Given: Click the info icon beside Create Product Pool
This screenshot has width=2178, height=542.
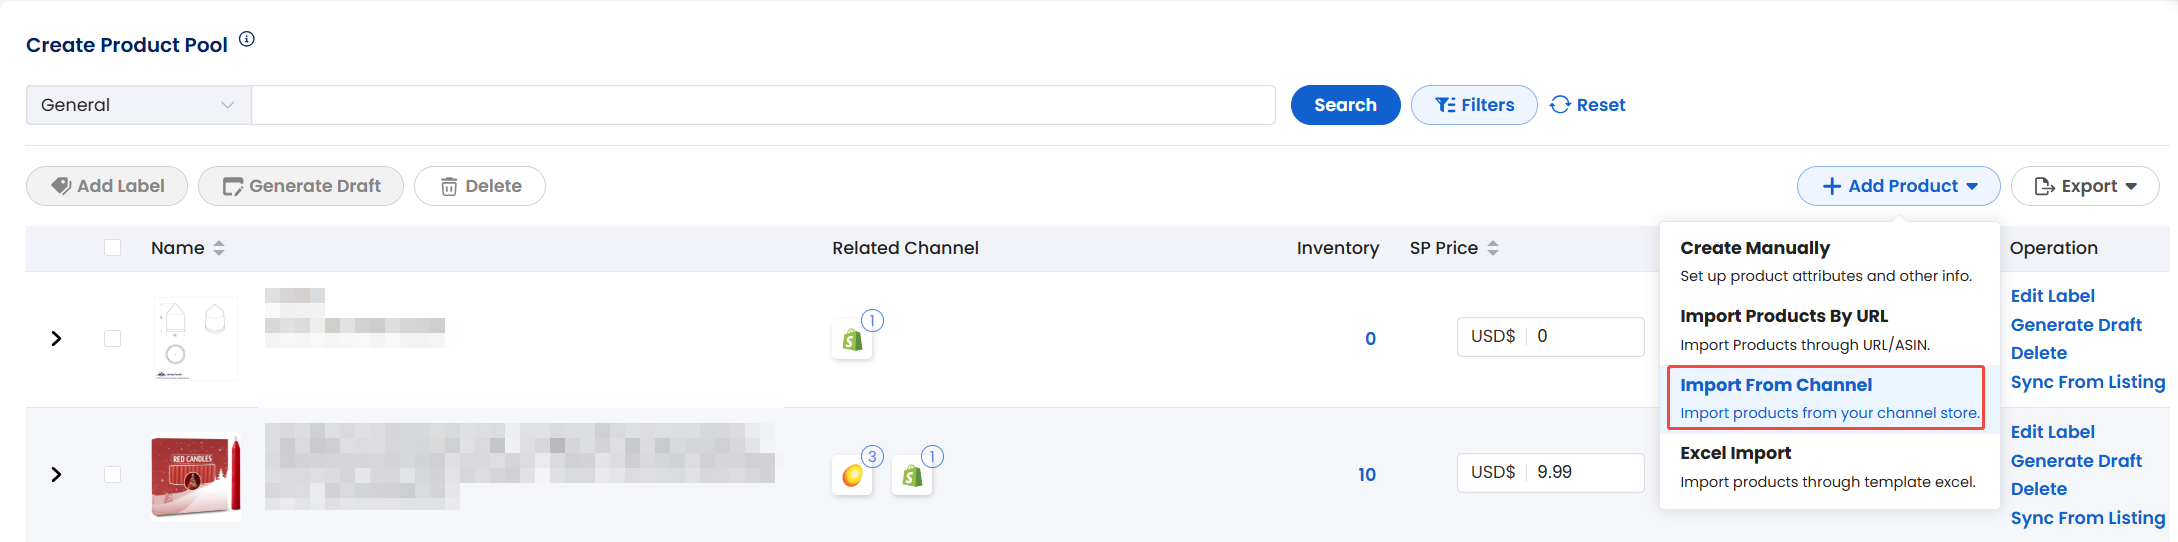Looking at the screenshot, I should (x=247, y=40).
